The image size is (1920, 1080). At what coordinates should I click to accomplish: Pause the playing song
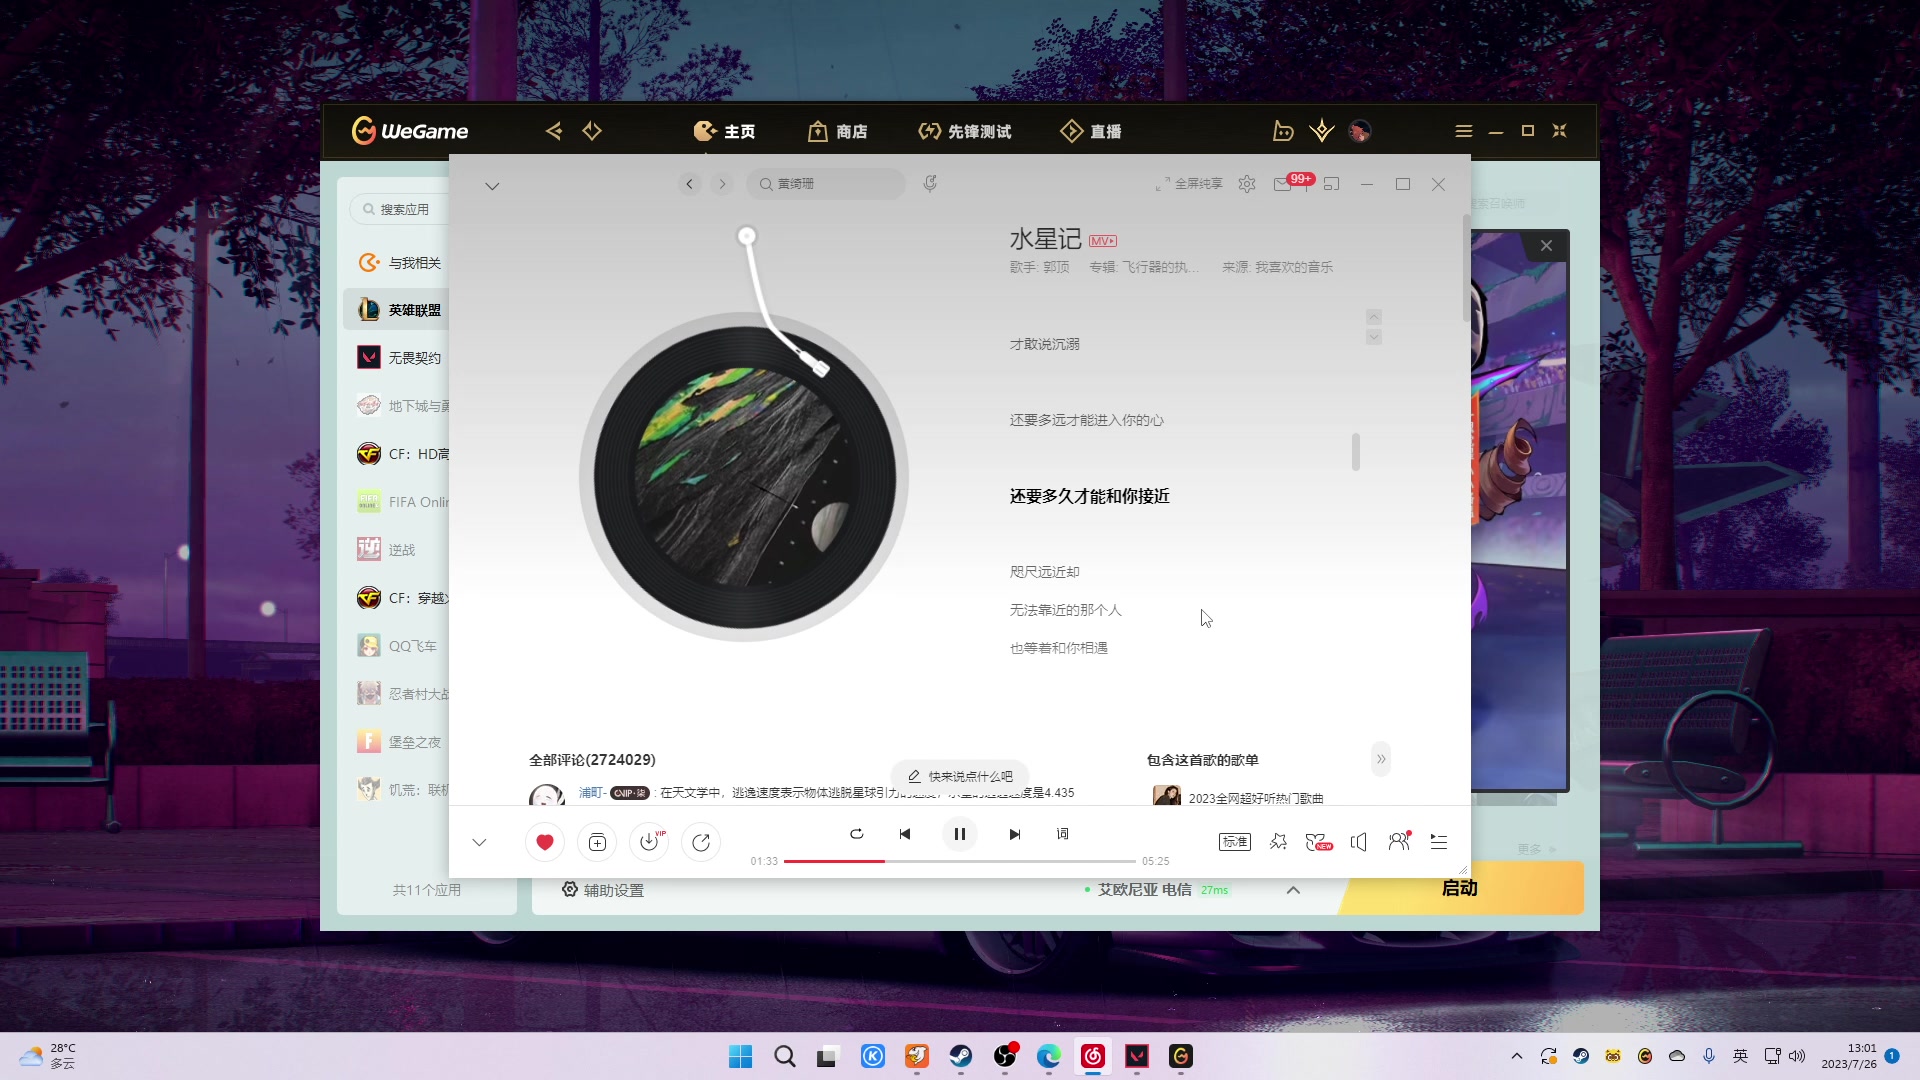pyautogui.click(x=959, y=834)
